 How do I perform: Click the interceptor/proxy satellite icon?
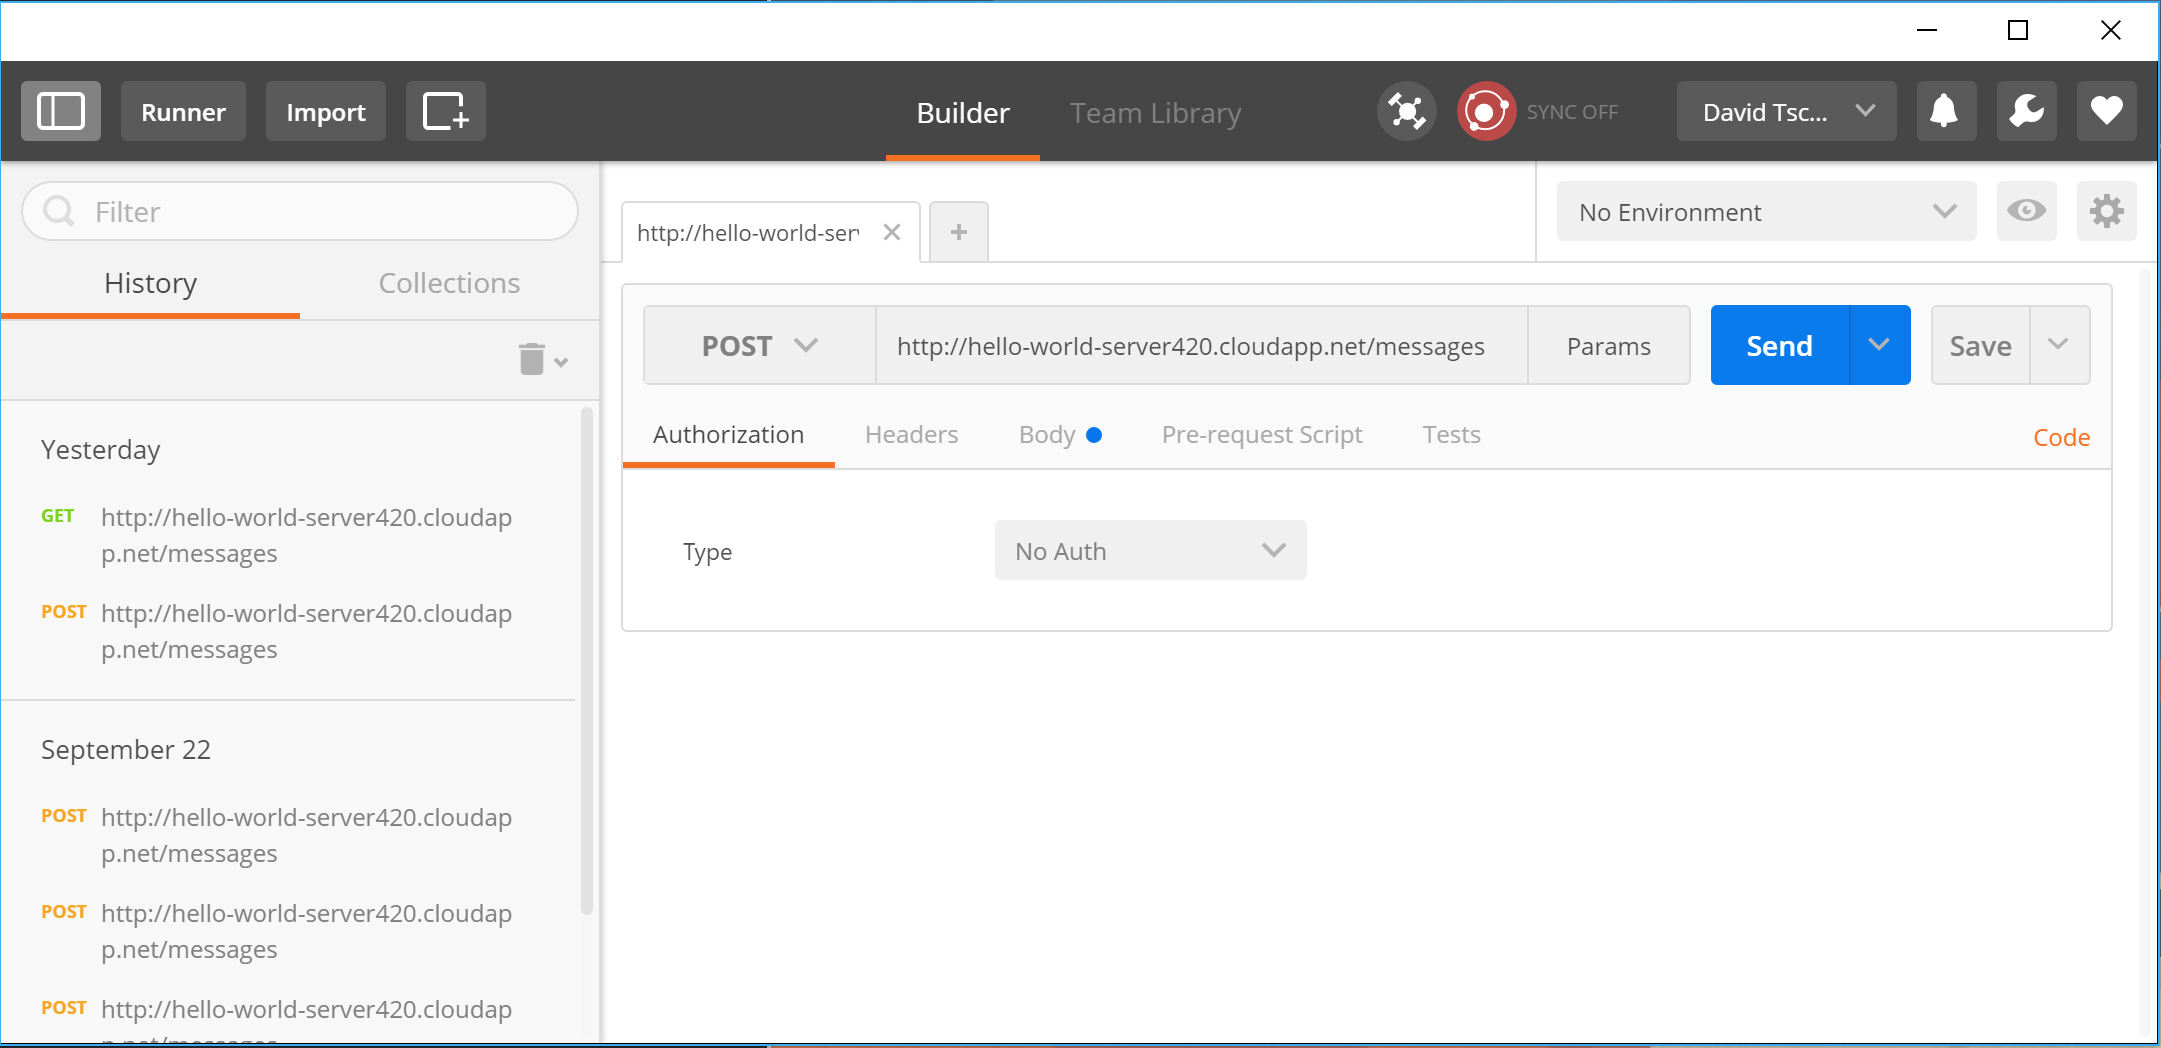pyautogui.click(x=1406, y=111)
